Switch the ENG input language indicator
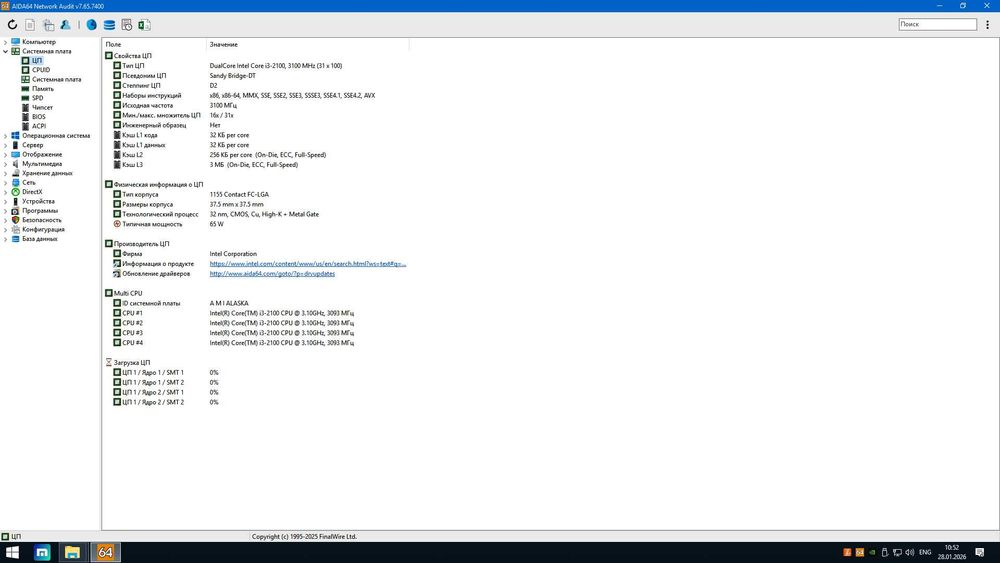Viewport: 1000px width, 563px height. tap(925, 552)
